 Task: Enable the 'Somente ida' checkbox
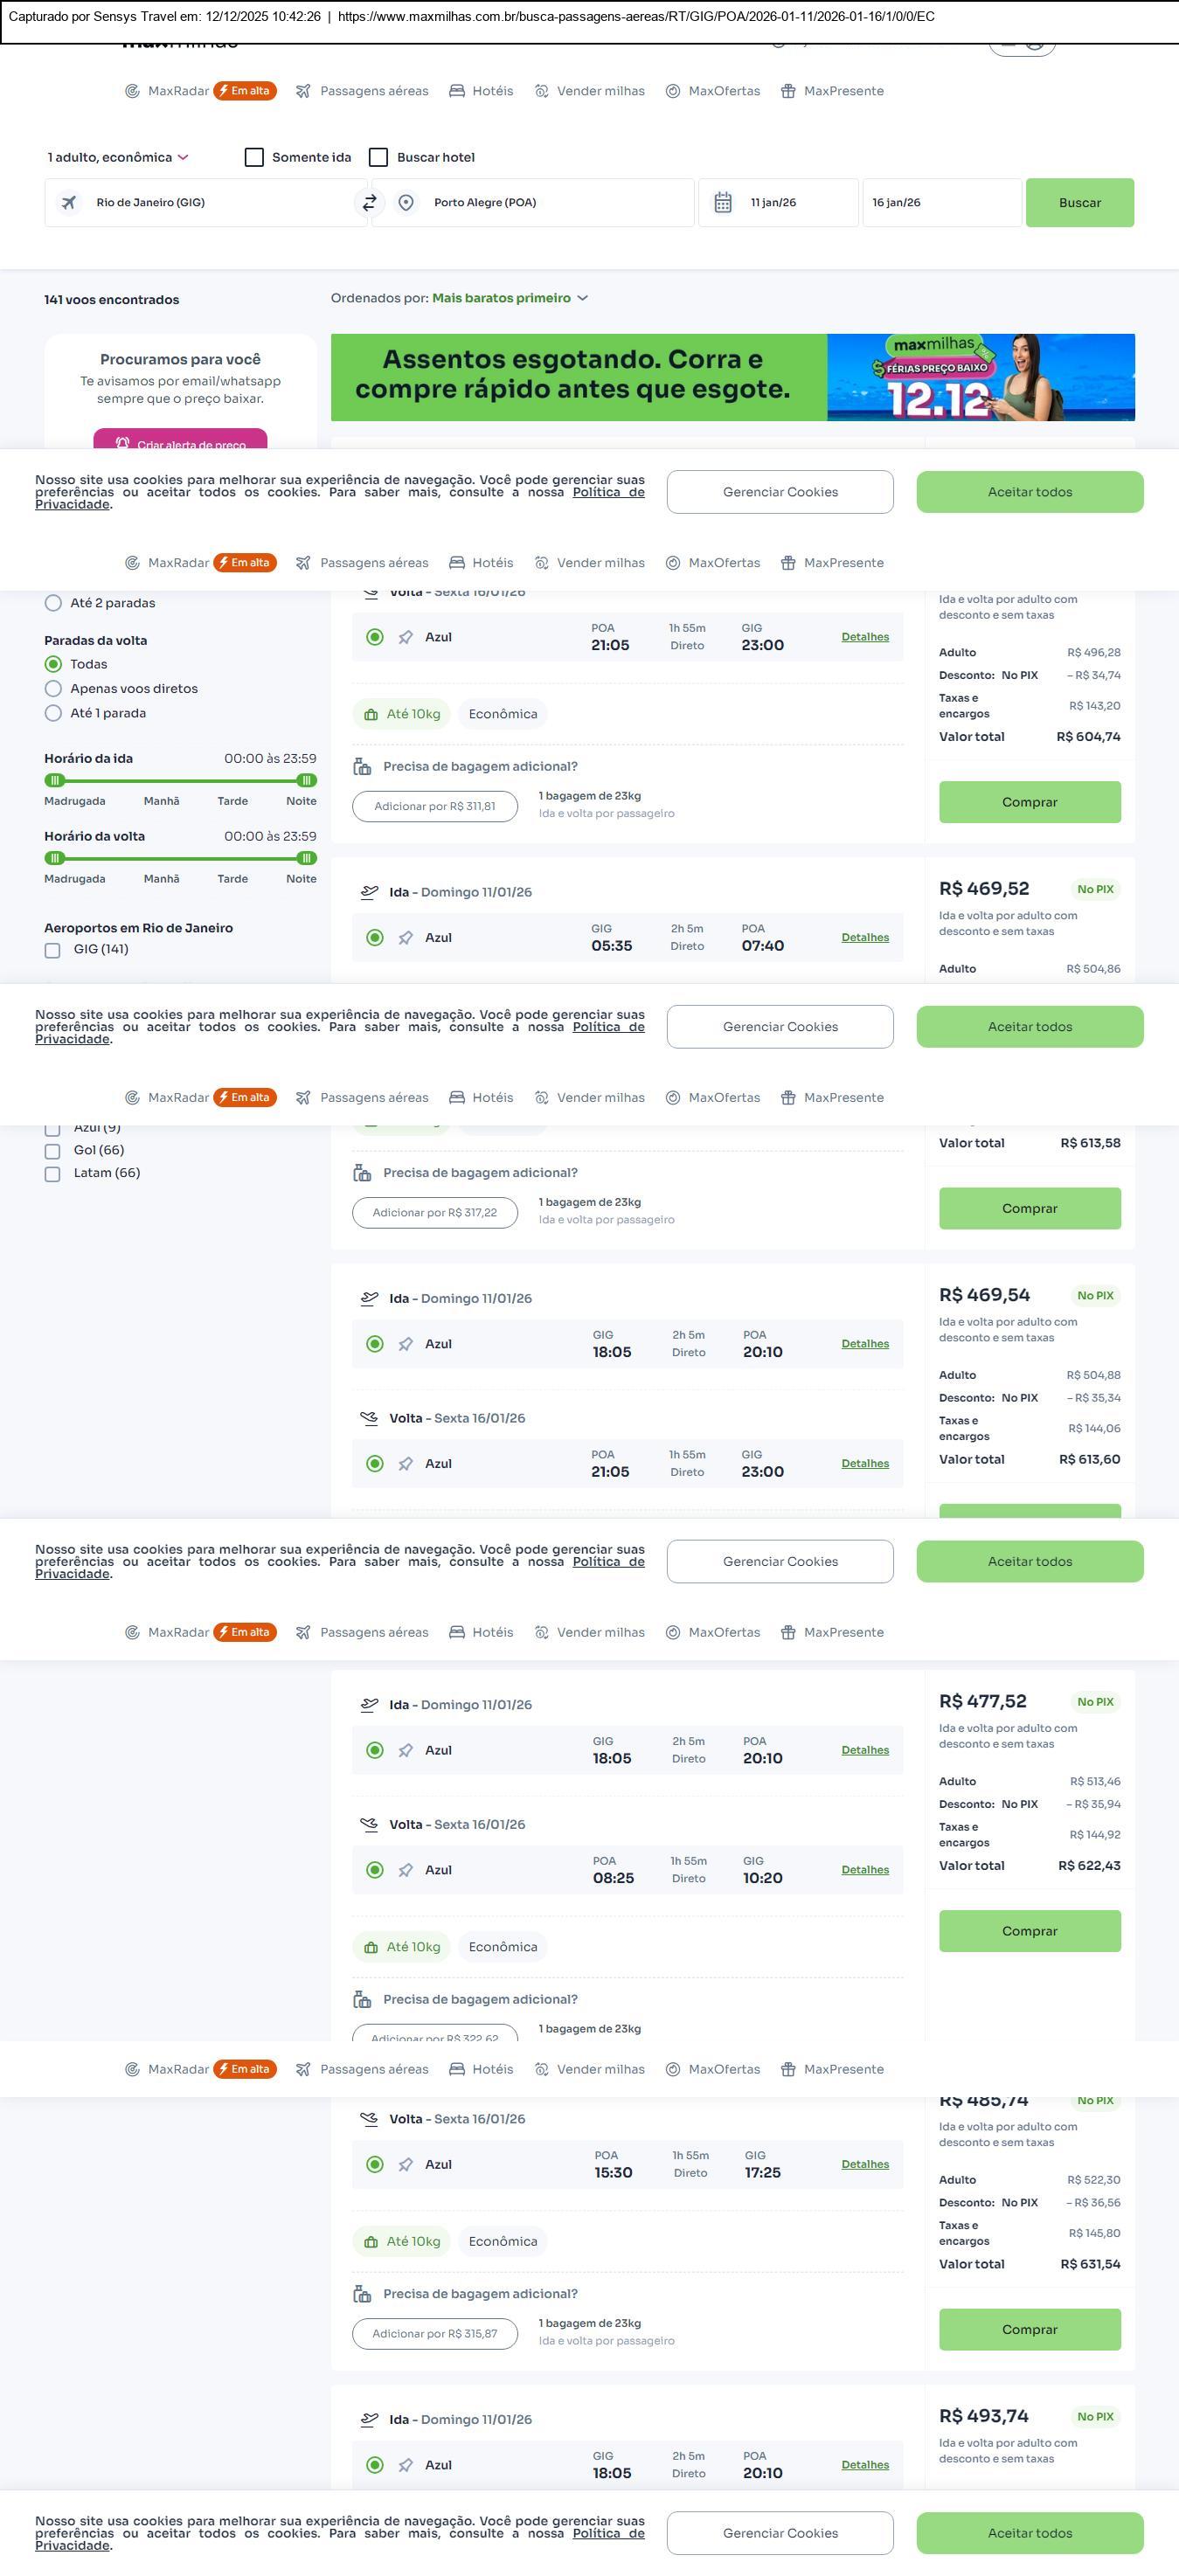pyautogui.click(x=255, y=158)
